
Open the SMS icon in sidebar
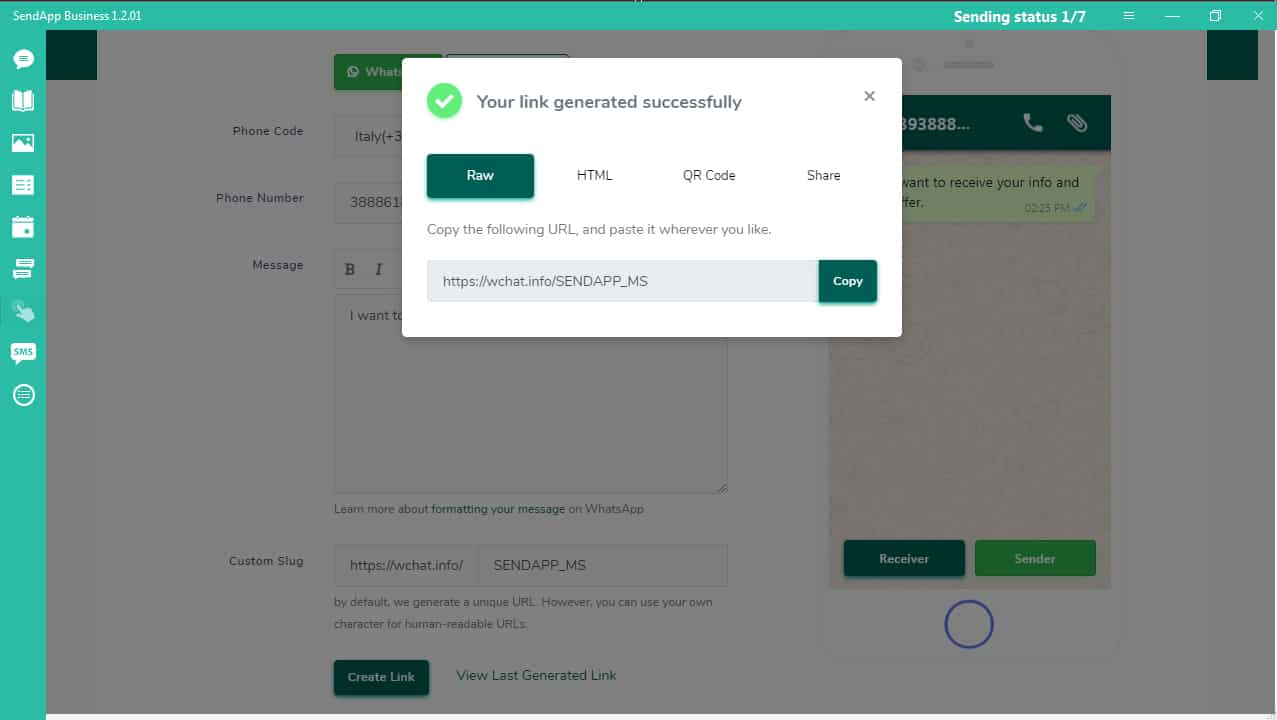point(23,352)
